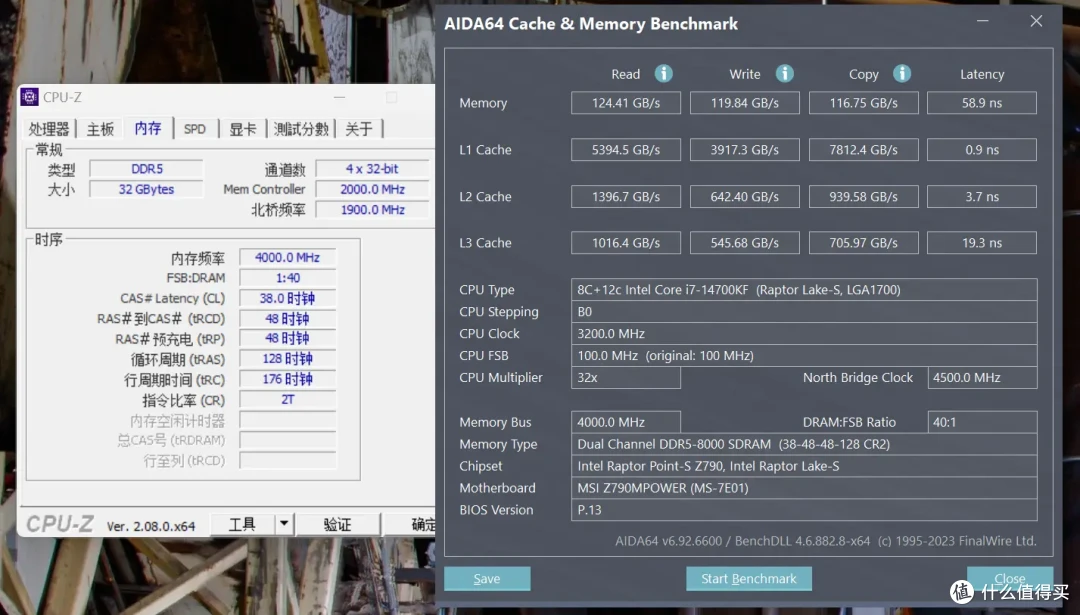The width and height of the screenshot is (1080, 615).
Task: Select the 内存 tab in CPU-Z
Action: click(x=147, y=127)
